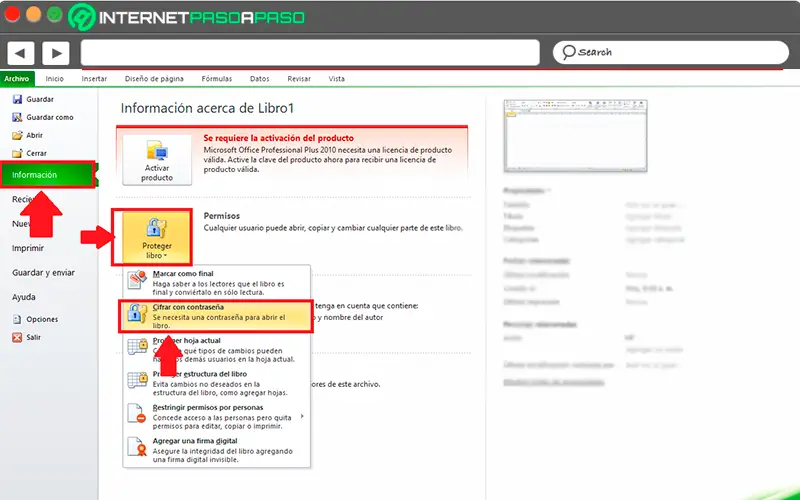
Task: Click the Cerrar folder icon
Action: click(x=17, y=153)
